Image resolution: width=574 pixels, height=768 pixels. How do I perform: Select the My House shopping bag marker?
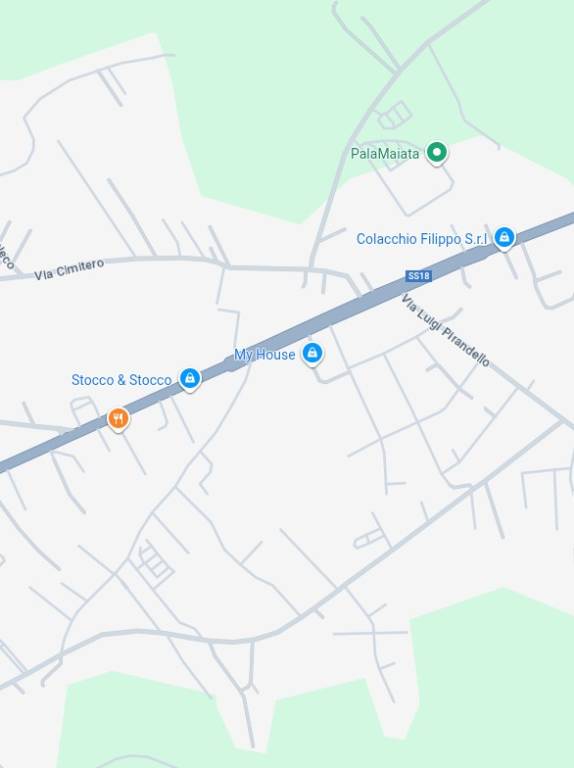pyautogui.click(x=312, y=353)
